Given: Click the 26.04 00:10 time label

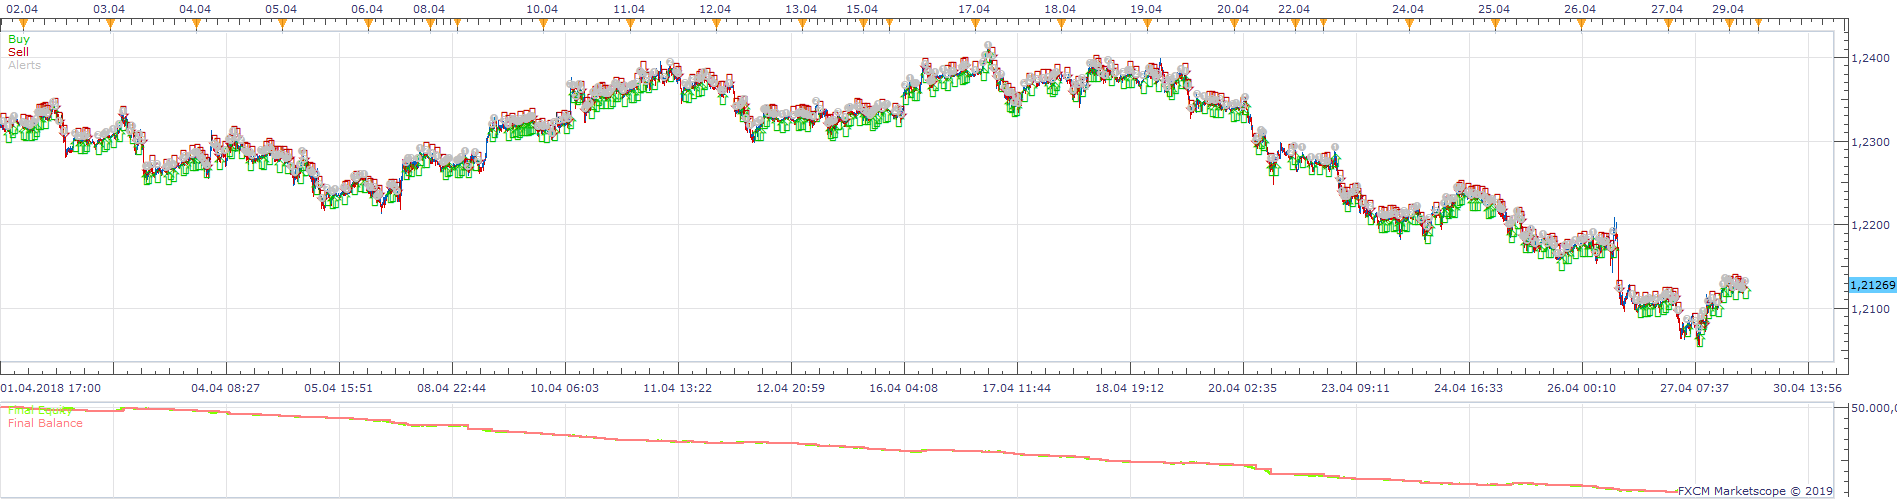Looking at the screenshot, I should (1582, 388).
